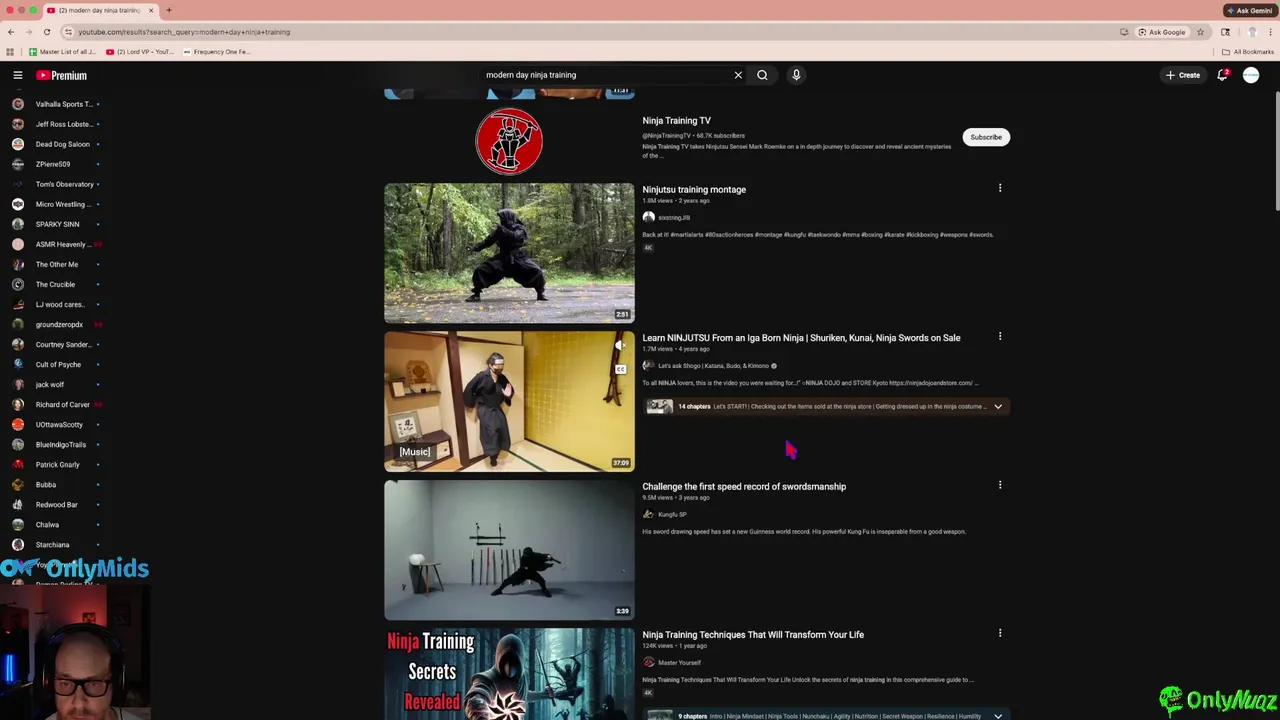Open Ninja Training TV channel title
Screen dimensions: 1280x720
[x=676, y=120]
